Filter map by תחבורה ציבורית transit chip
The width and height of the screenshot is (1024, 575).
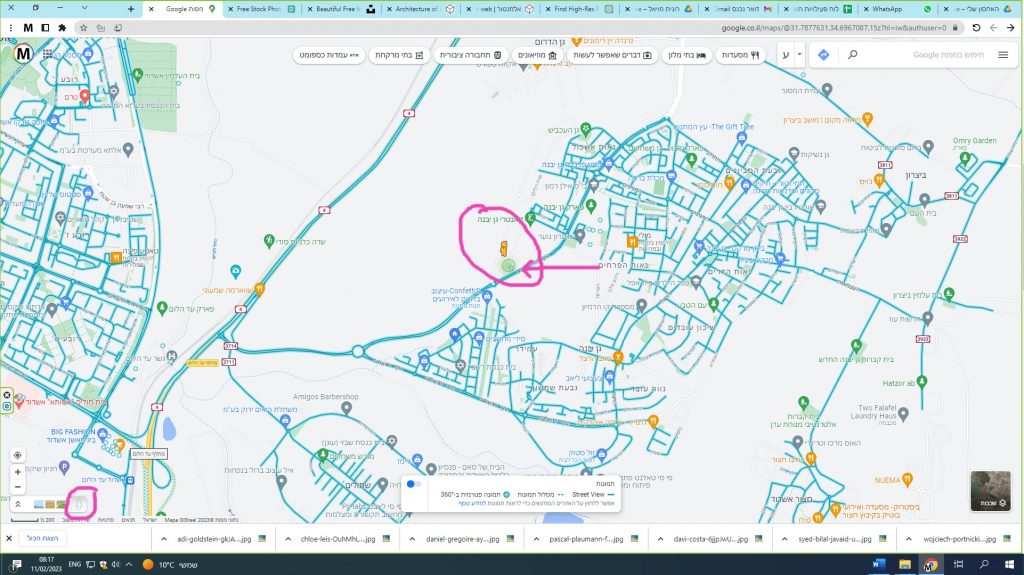pos(470,55)
